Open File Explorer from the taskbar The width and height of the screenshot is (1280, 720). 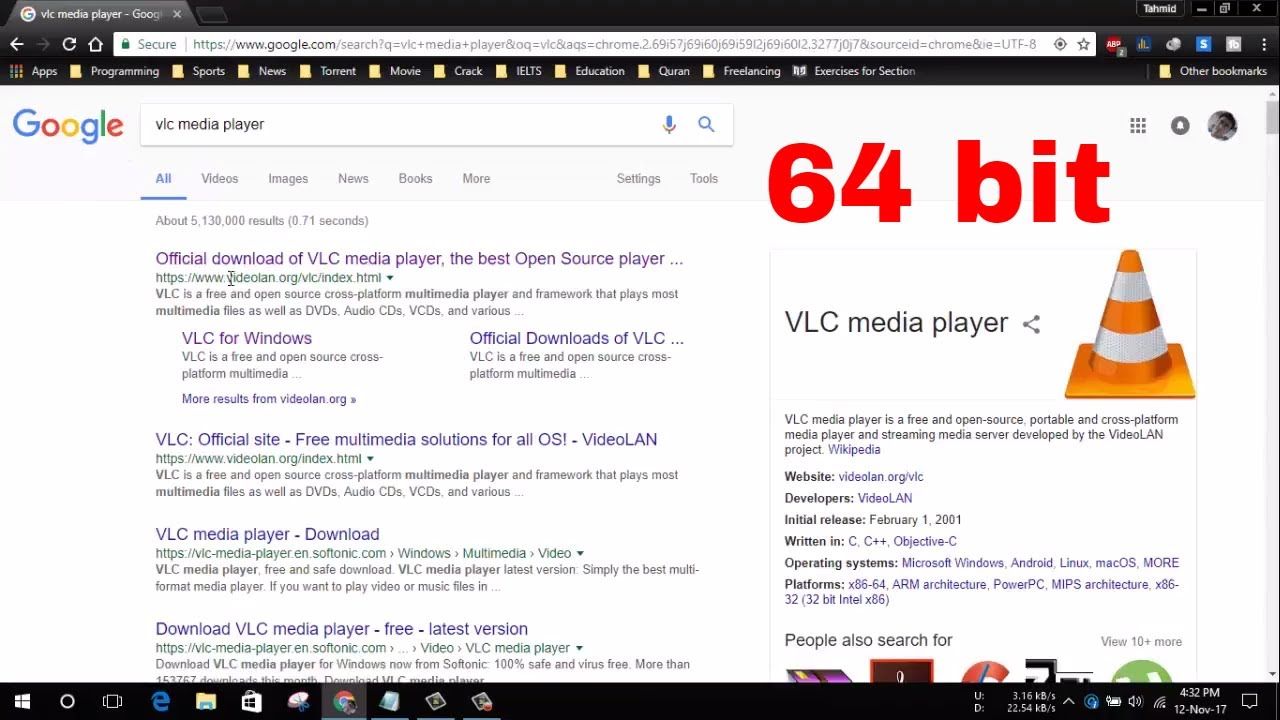point(205,701)
